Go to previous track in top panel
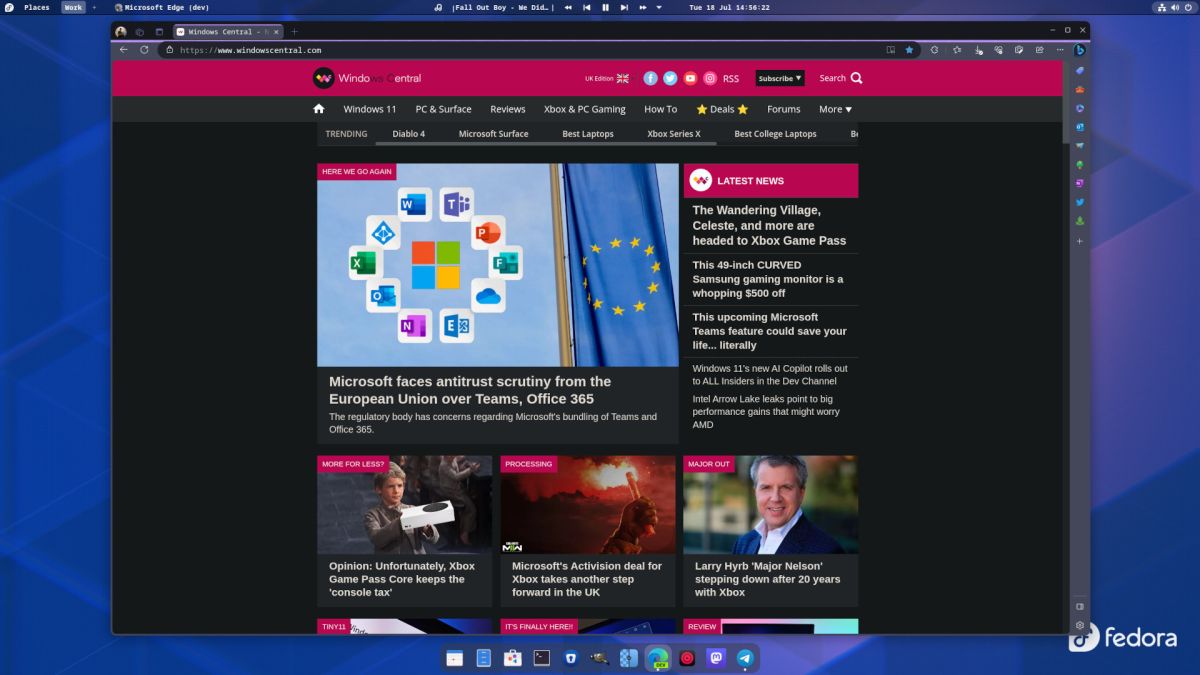 click(x=587, y=7)
